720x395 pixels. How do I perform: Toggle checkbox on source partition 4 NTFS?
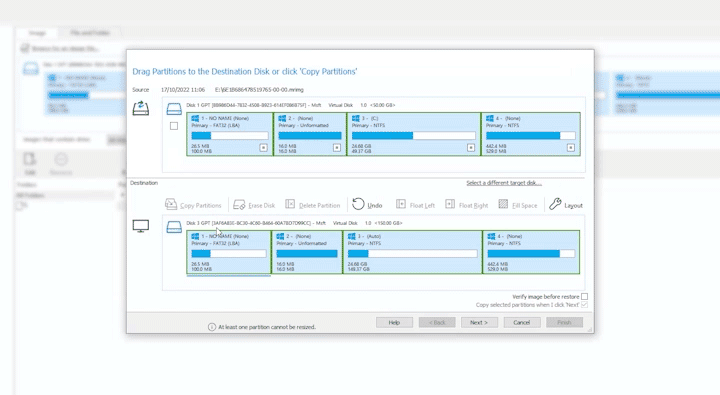tap(570, 147)
